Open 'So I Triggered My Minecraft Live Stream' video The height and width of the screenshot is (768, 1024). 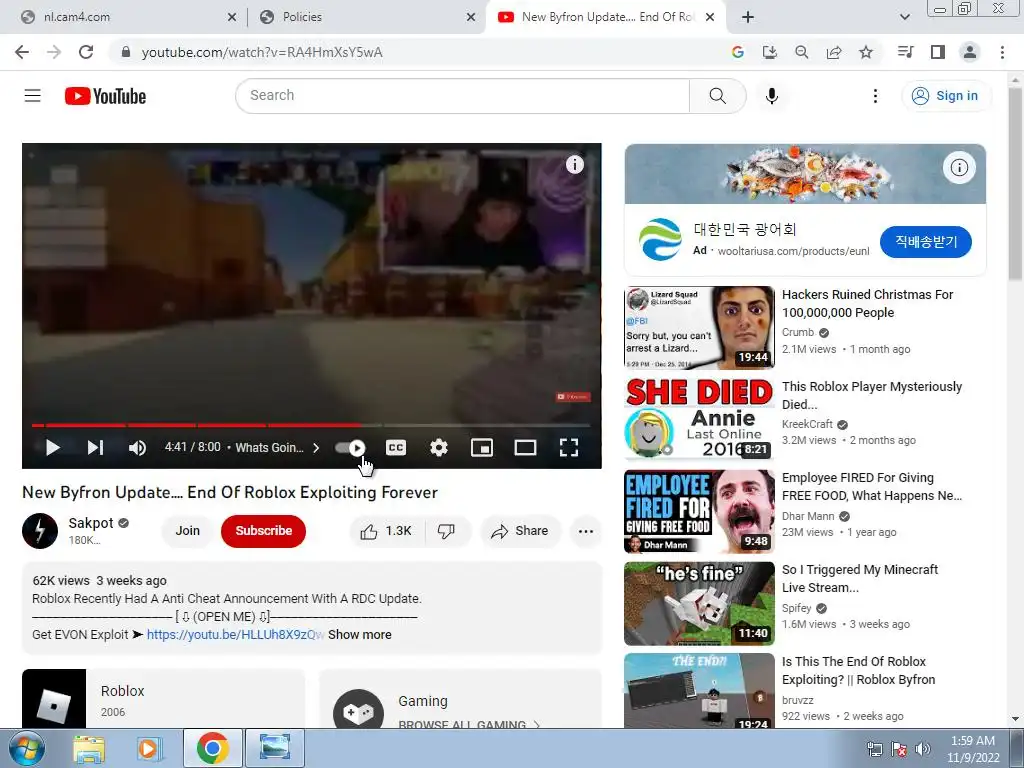pyautogui.click(x=859, y=579)
